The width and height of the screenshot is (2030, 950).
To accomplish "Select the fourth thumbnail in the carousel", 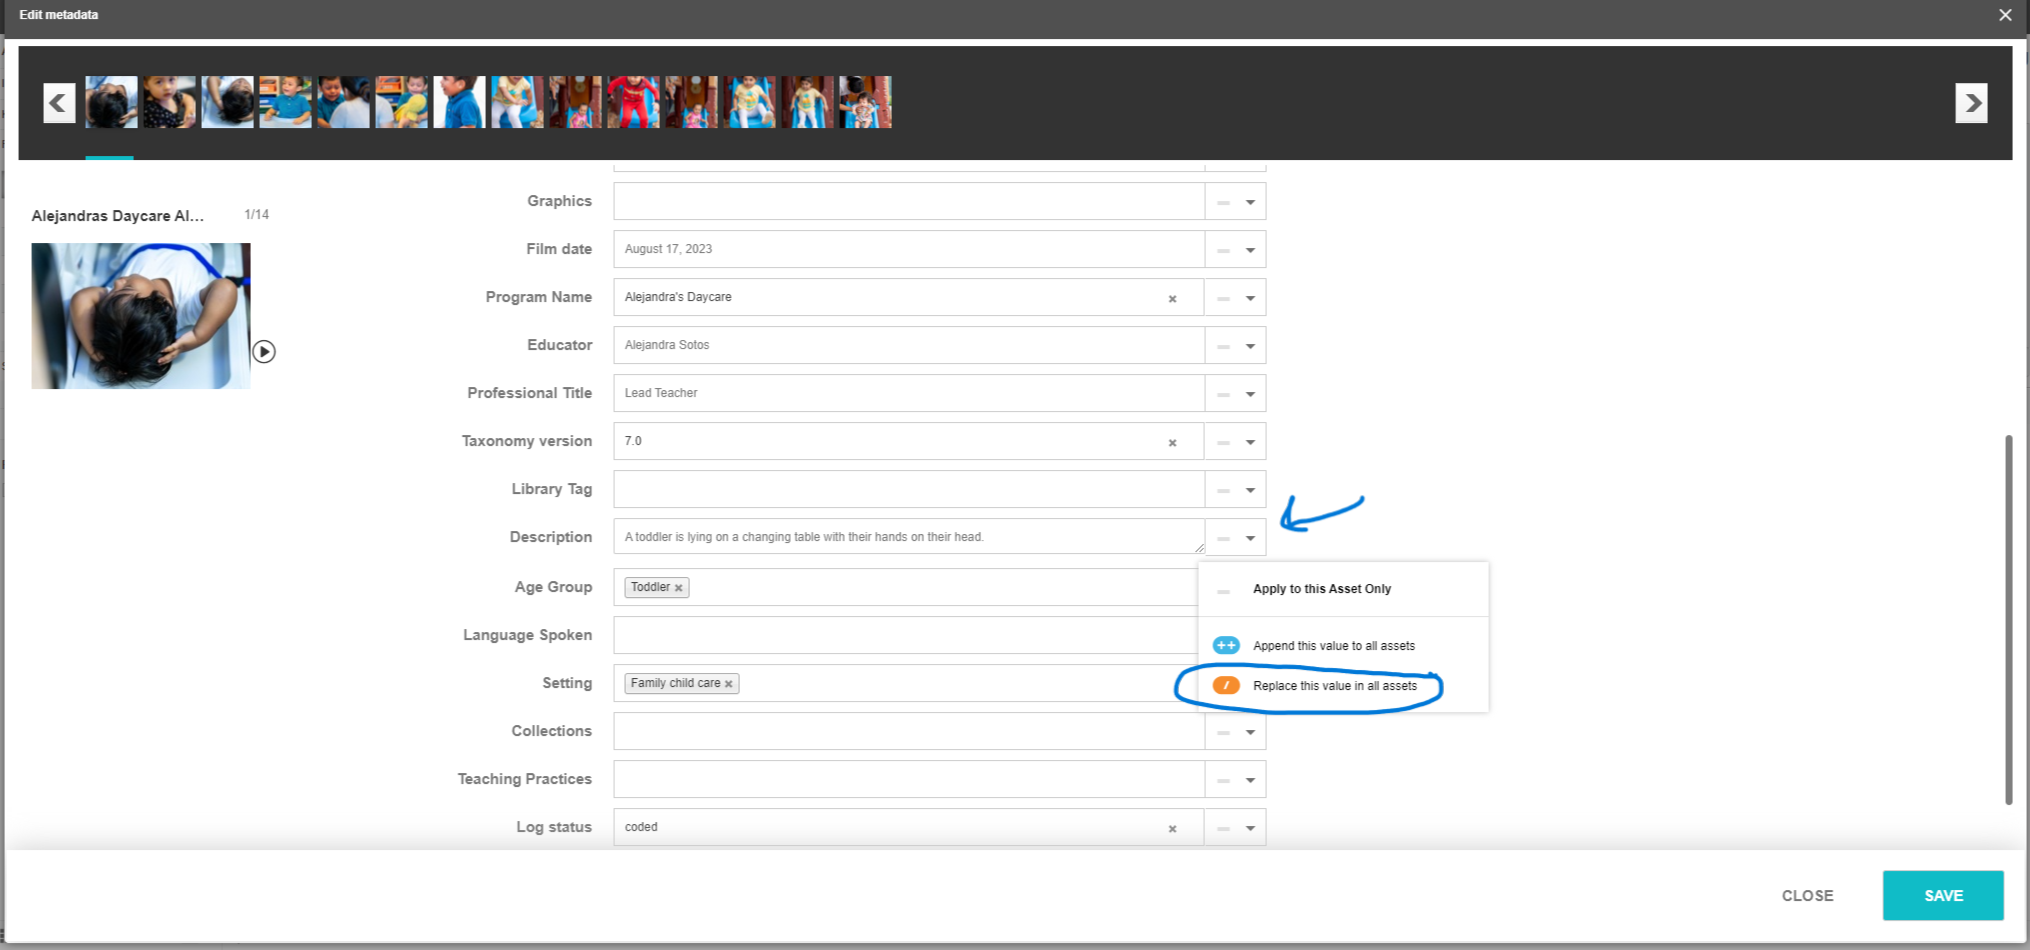I will point(285,101).
